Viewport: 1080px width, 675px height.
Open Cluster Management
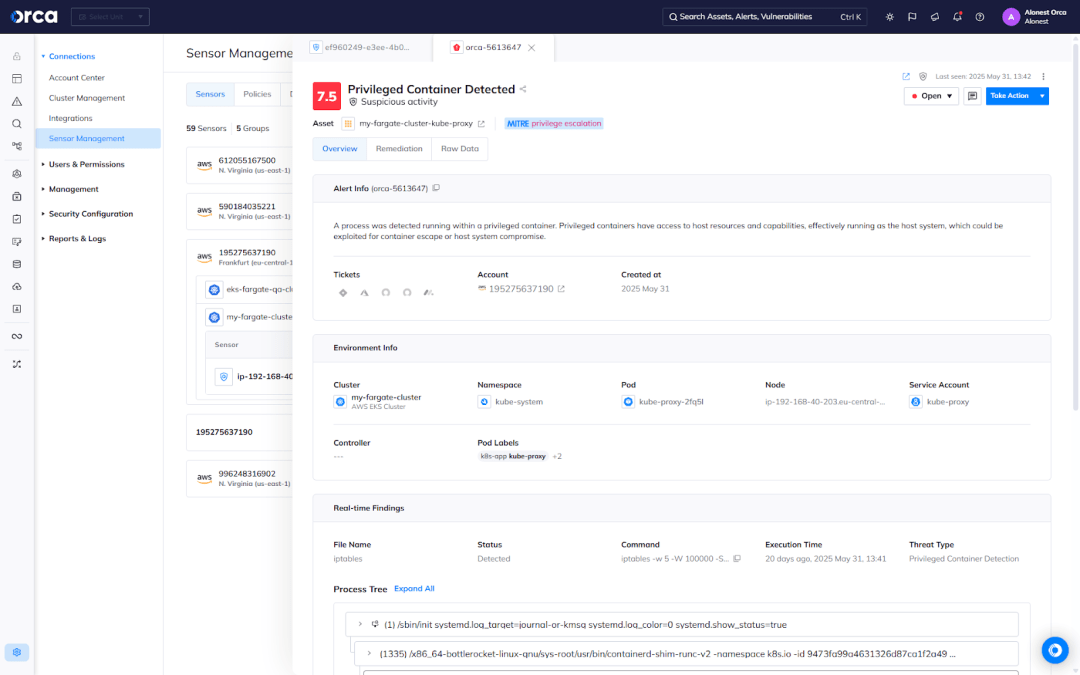click(87, 98)
